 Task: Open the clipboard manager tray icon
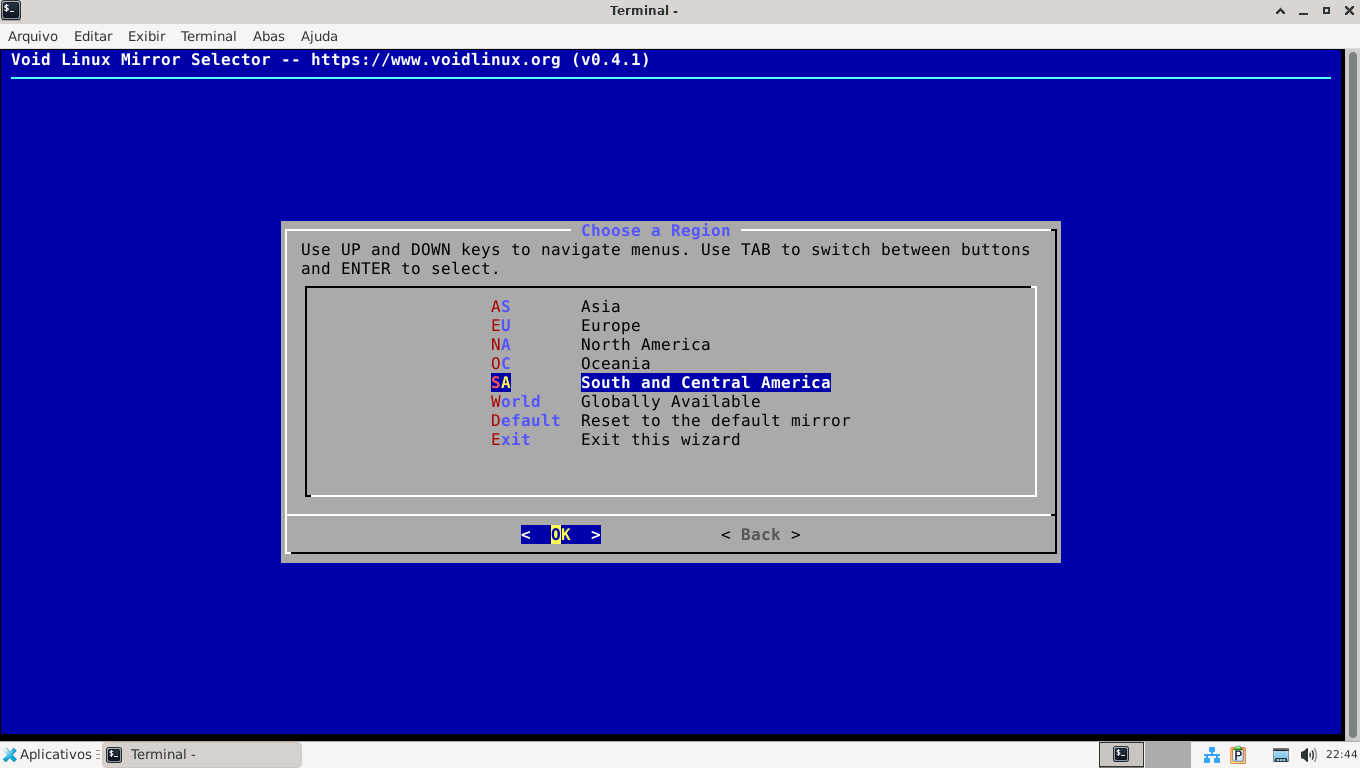[1238, 755]
